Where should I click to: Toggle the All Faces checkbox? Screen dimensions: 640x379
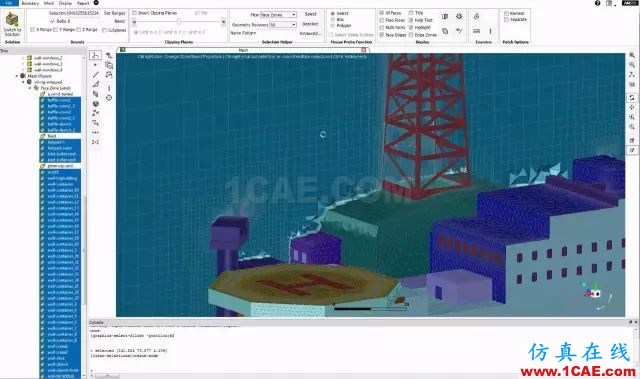pyautogui.click(x=382, y=13)
